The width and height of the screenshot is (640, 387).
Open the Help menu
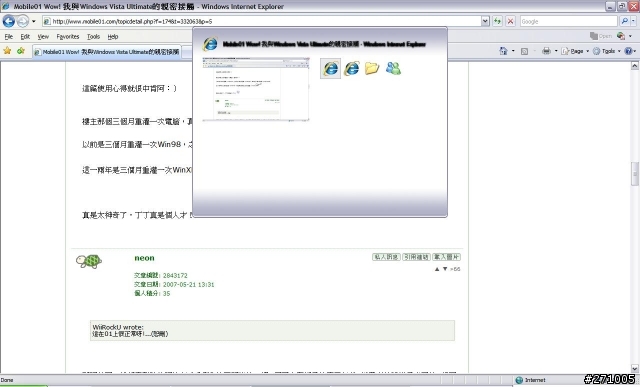[113, 37]
